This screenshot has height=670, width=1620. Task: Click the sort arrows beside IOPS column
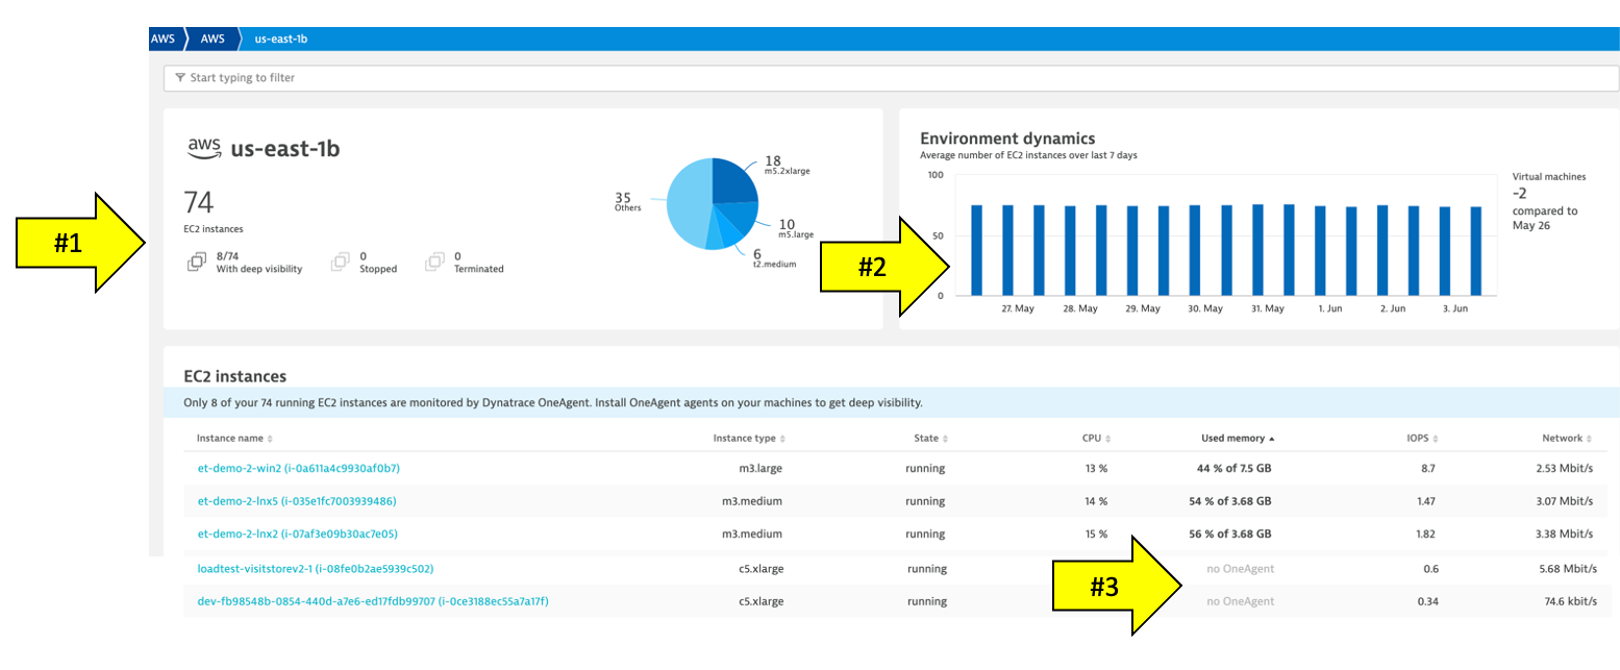pyautogui.click(x=1436, y=439)
